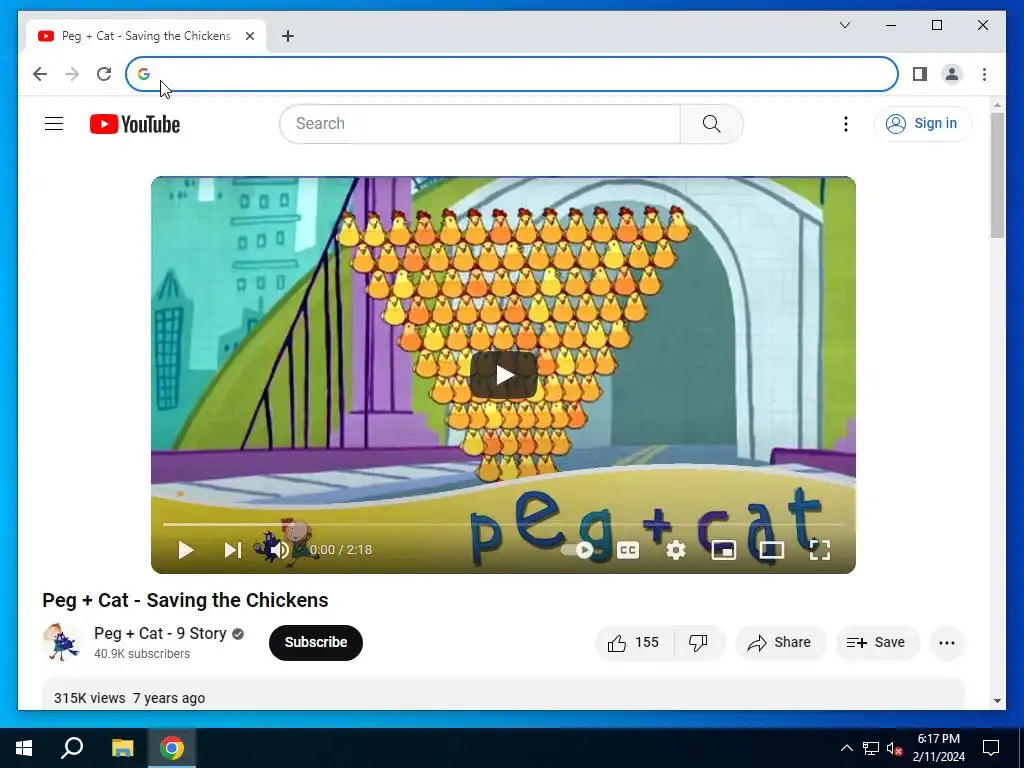The image size is (1024, 768).
Task: Click Chrome icon in taskbar
Action: pyautogui.click(x=172, y=748)
